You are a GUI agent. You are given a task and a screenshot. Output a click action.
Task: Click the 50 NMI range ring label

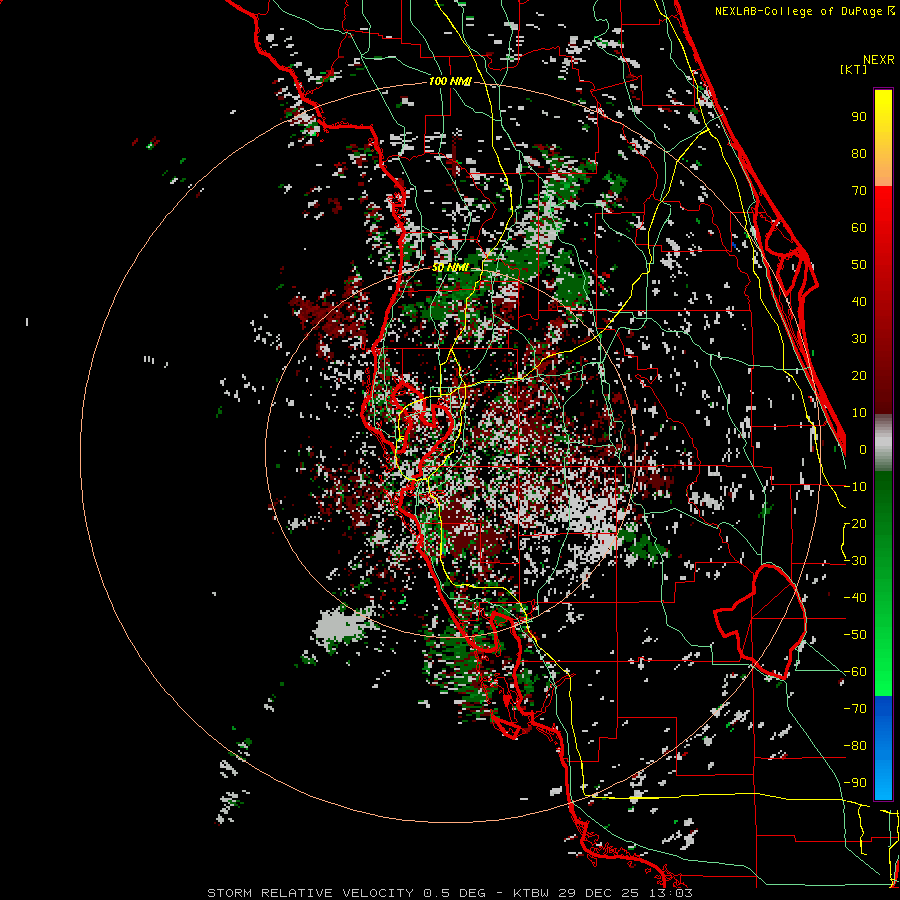coord(450,267)
